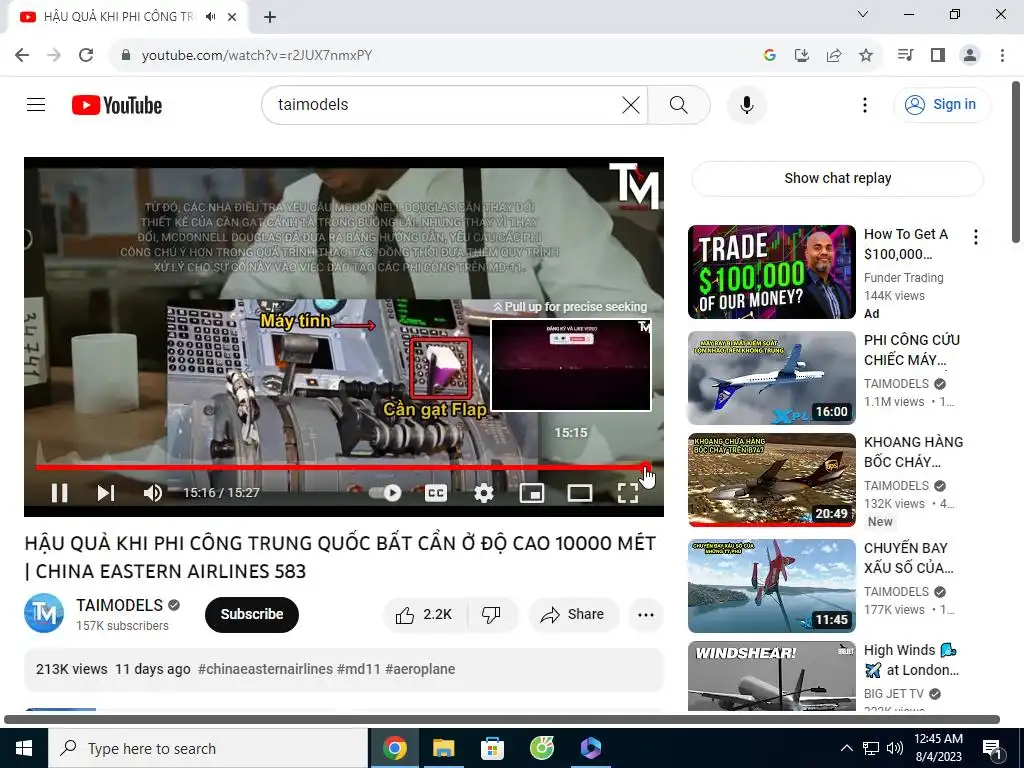Open the tab search chevron
The image size is (1024, 768).
[x=863, y=14]
